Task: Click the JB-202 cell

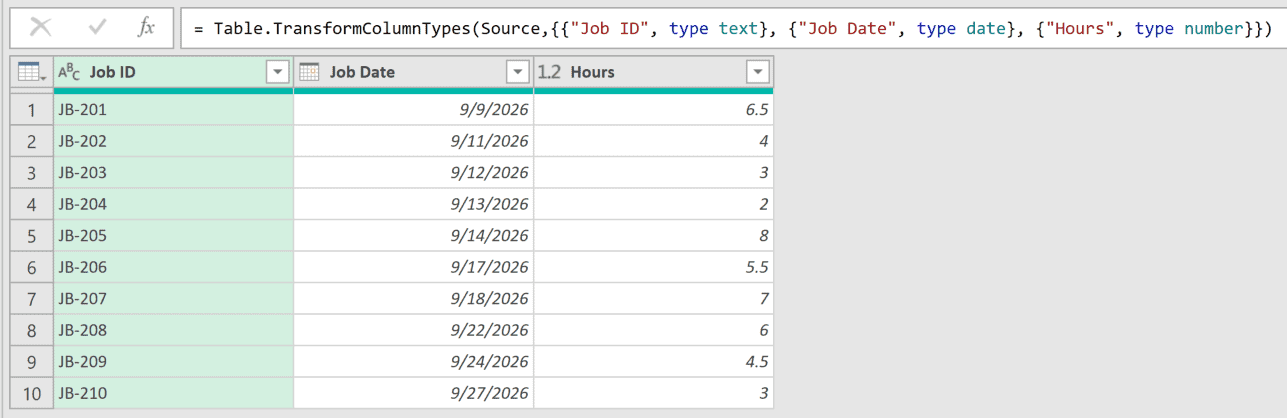Action: click(x=173, y=141)
